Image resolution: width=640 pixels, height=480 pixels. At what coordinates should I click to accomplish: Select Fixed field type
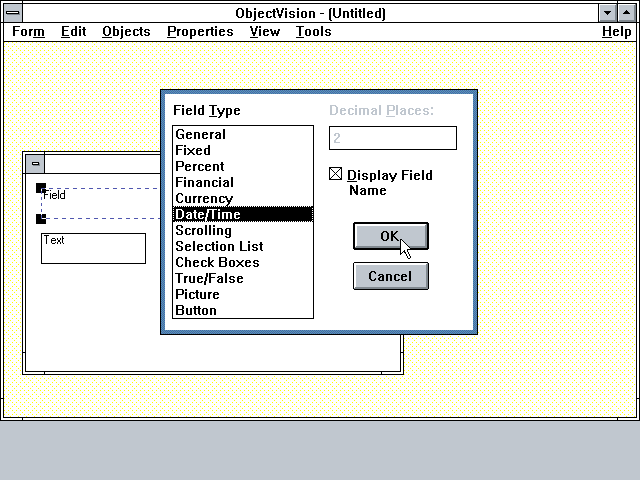click(x=243, y=150)
